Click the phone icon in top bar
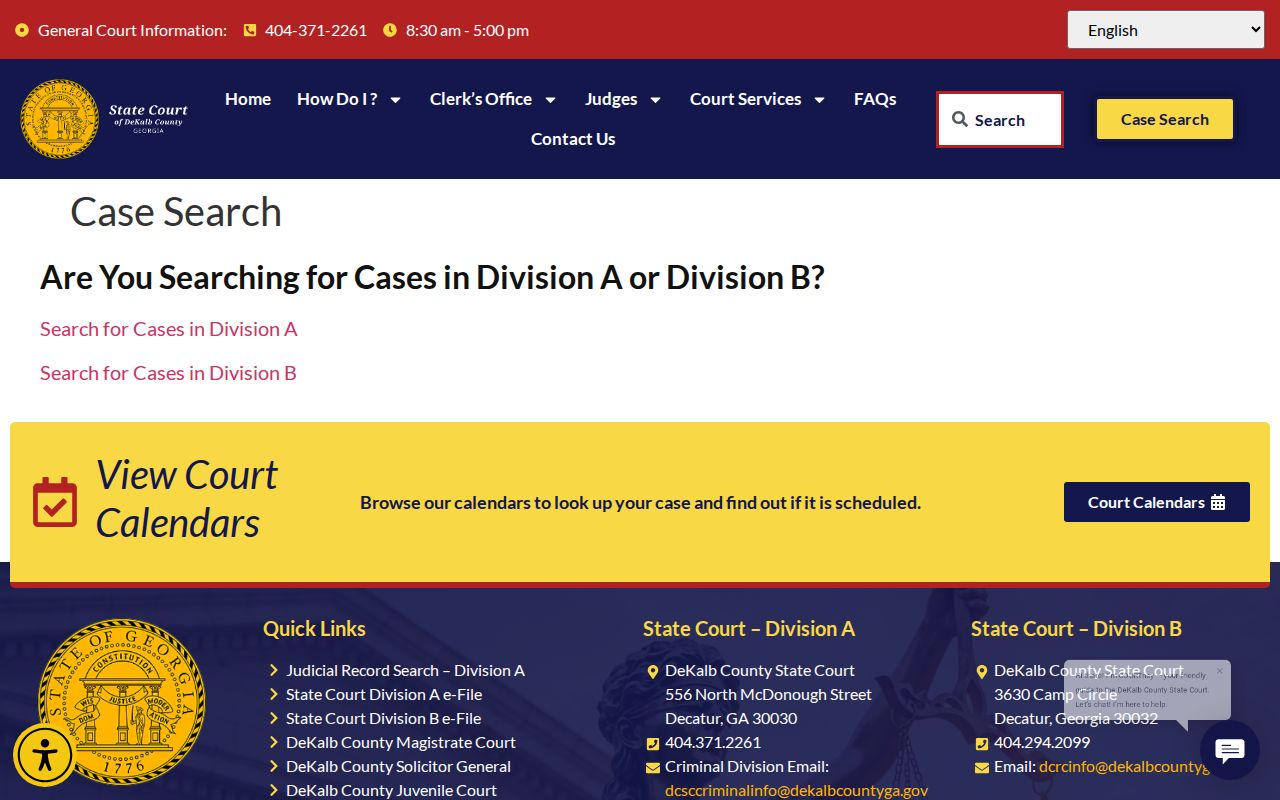The height and width of the screenshot is (800, 1280). (x=250, y=30)
